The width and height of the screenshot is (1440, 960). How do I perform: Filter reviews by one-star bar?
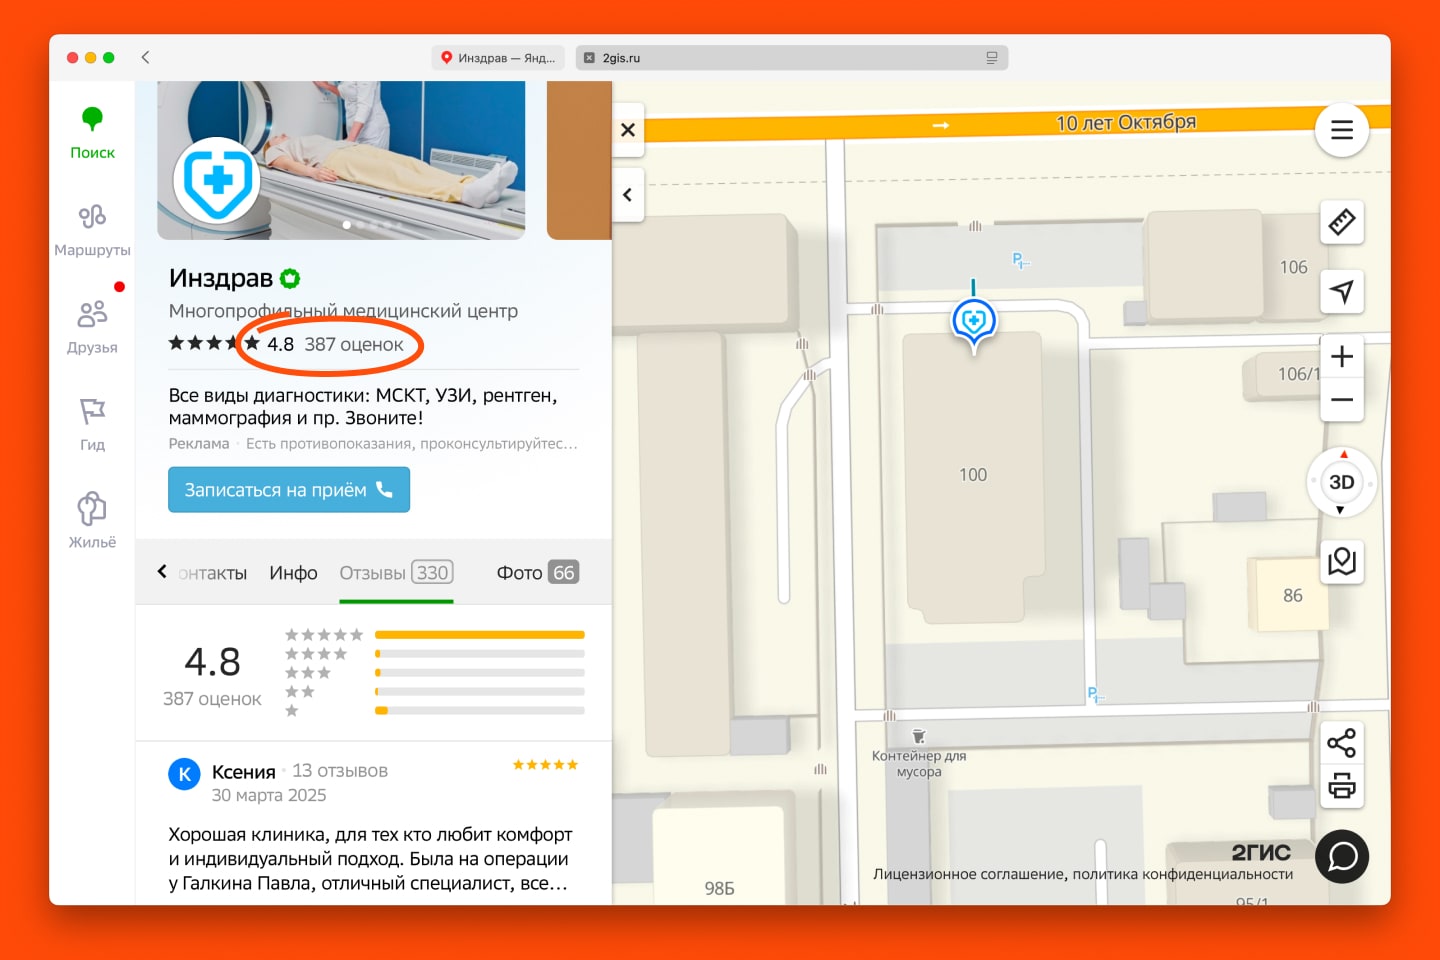pos(480,711)
